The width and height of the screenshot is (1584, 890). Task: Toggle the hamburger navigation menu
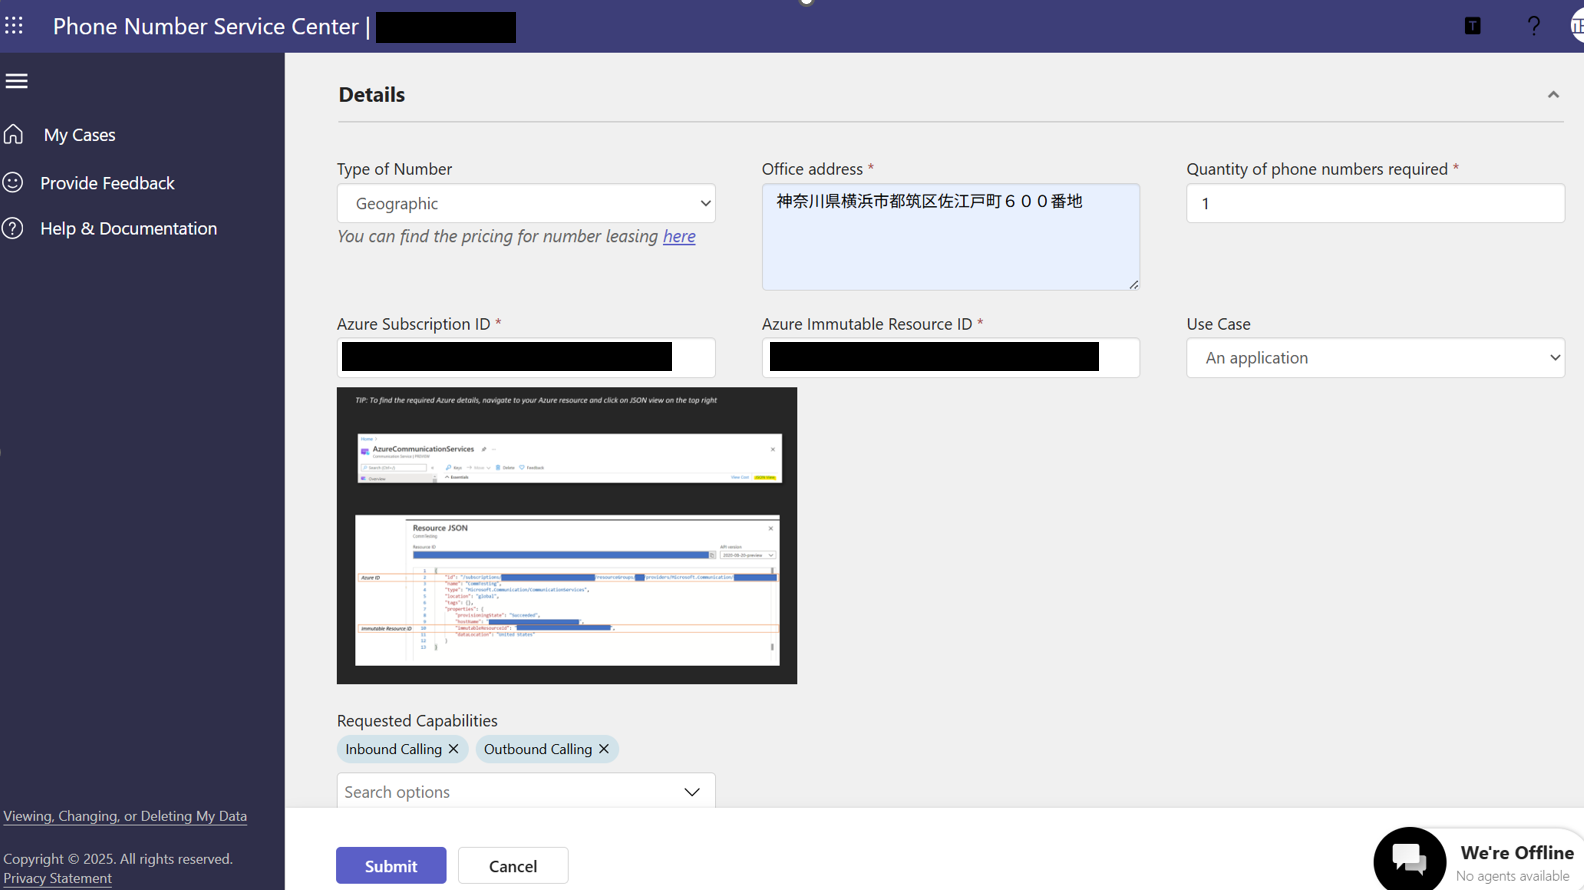(x=16, y=81)
